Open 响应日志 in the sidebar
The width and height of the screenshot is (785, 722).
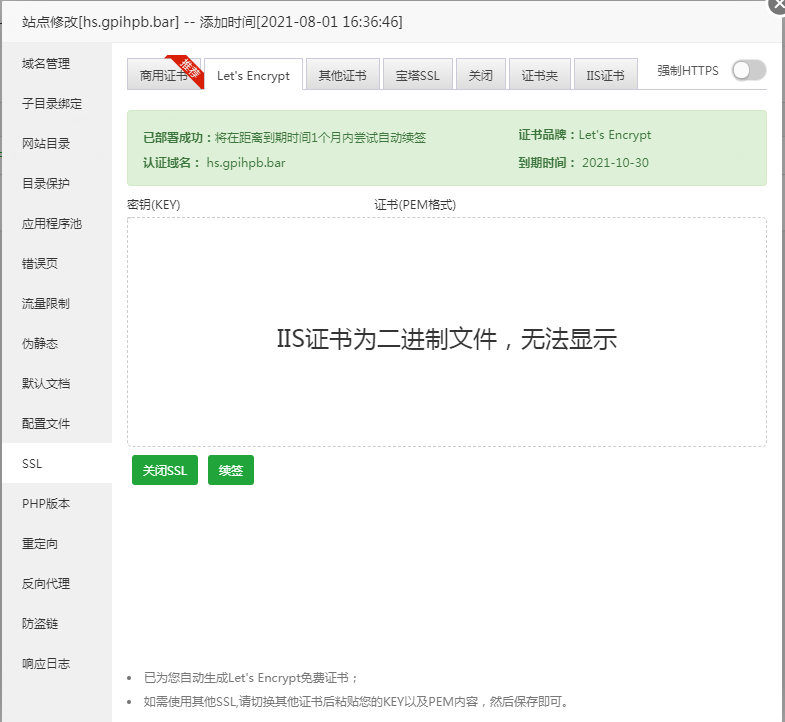[57, 663]
